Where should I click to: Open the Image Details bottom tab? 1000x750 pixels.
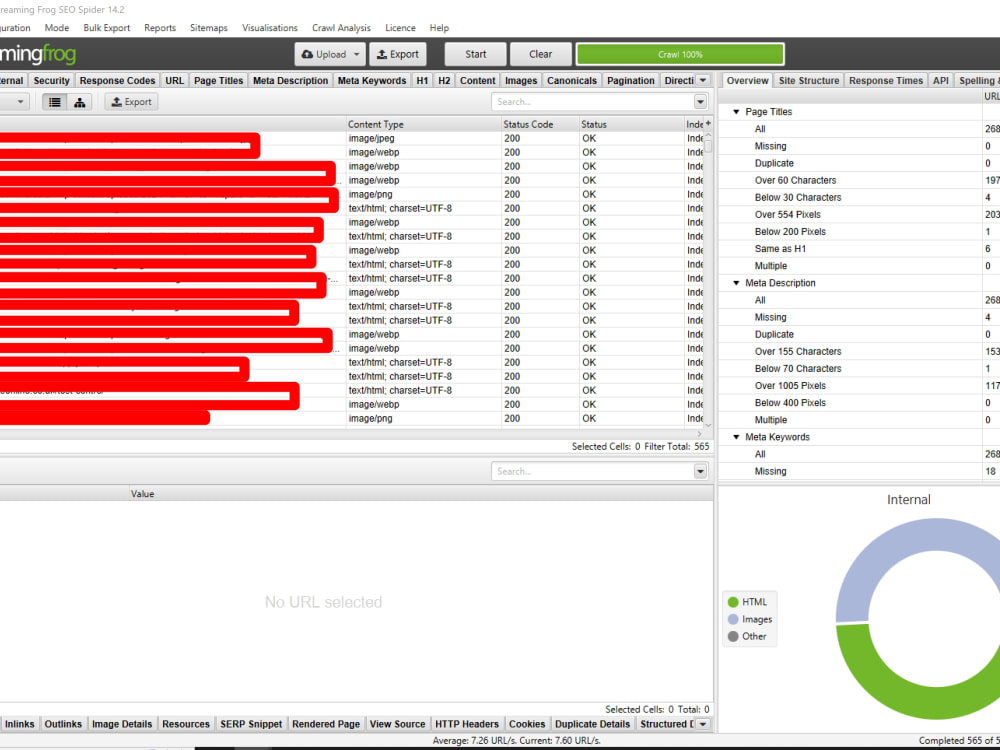coord(122,724)
